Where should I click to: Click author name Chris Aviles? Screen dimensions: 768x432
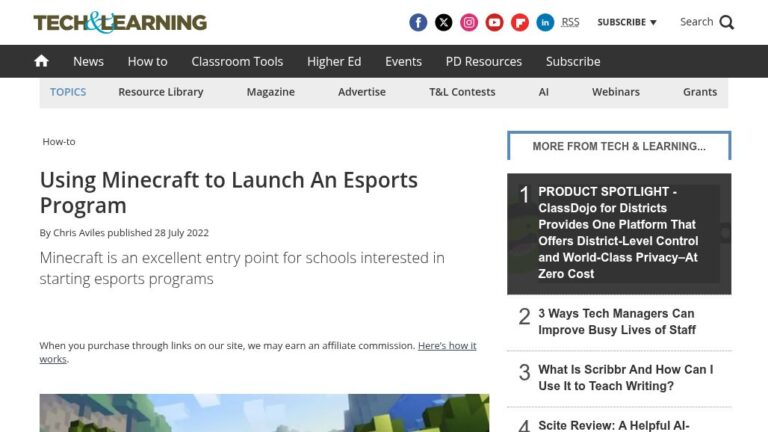pyautogui.click(x=79, y=233)
